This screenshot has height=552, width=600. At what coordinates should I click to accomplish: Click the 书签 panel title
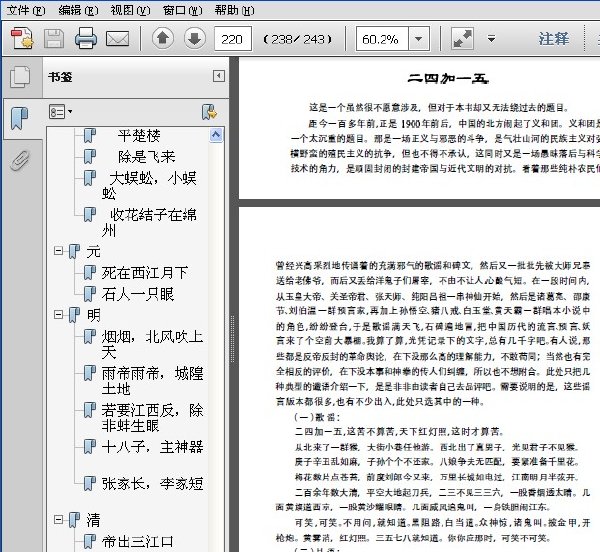pos(60,77)
